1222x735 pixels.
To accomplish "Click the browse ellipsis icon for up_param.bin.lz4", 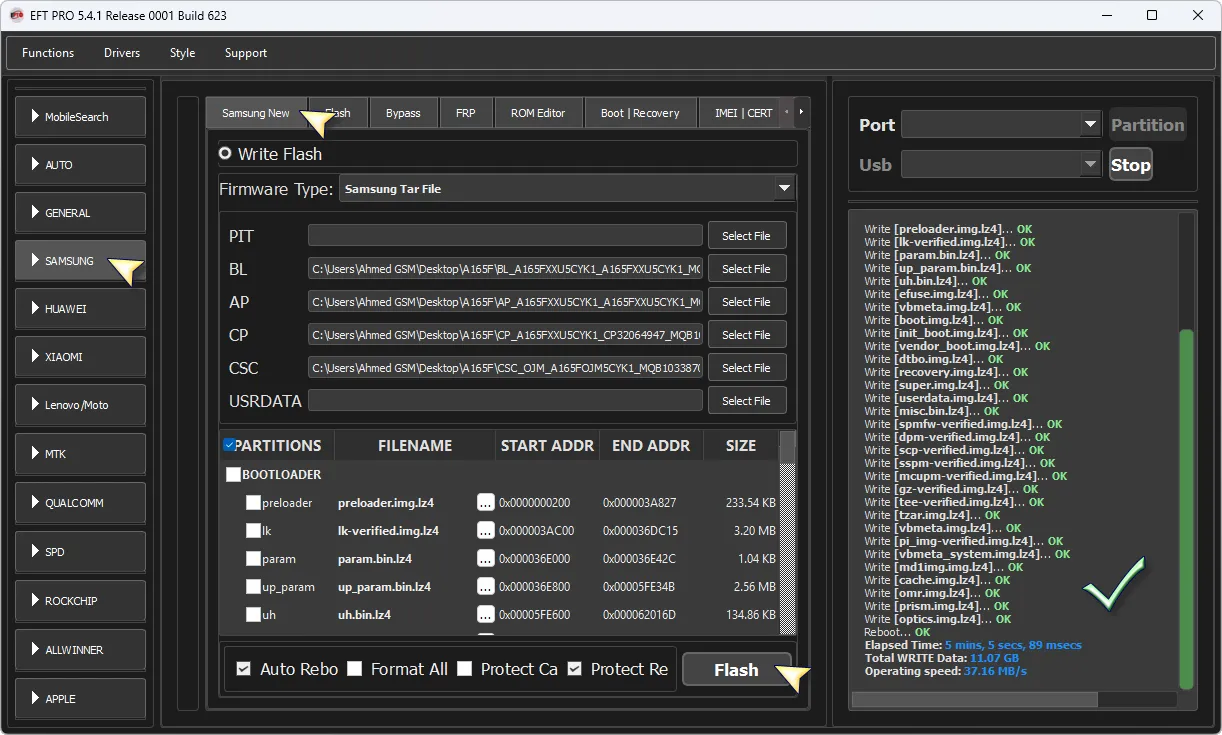I will click(x=486, y=586).
